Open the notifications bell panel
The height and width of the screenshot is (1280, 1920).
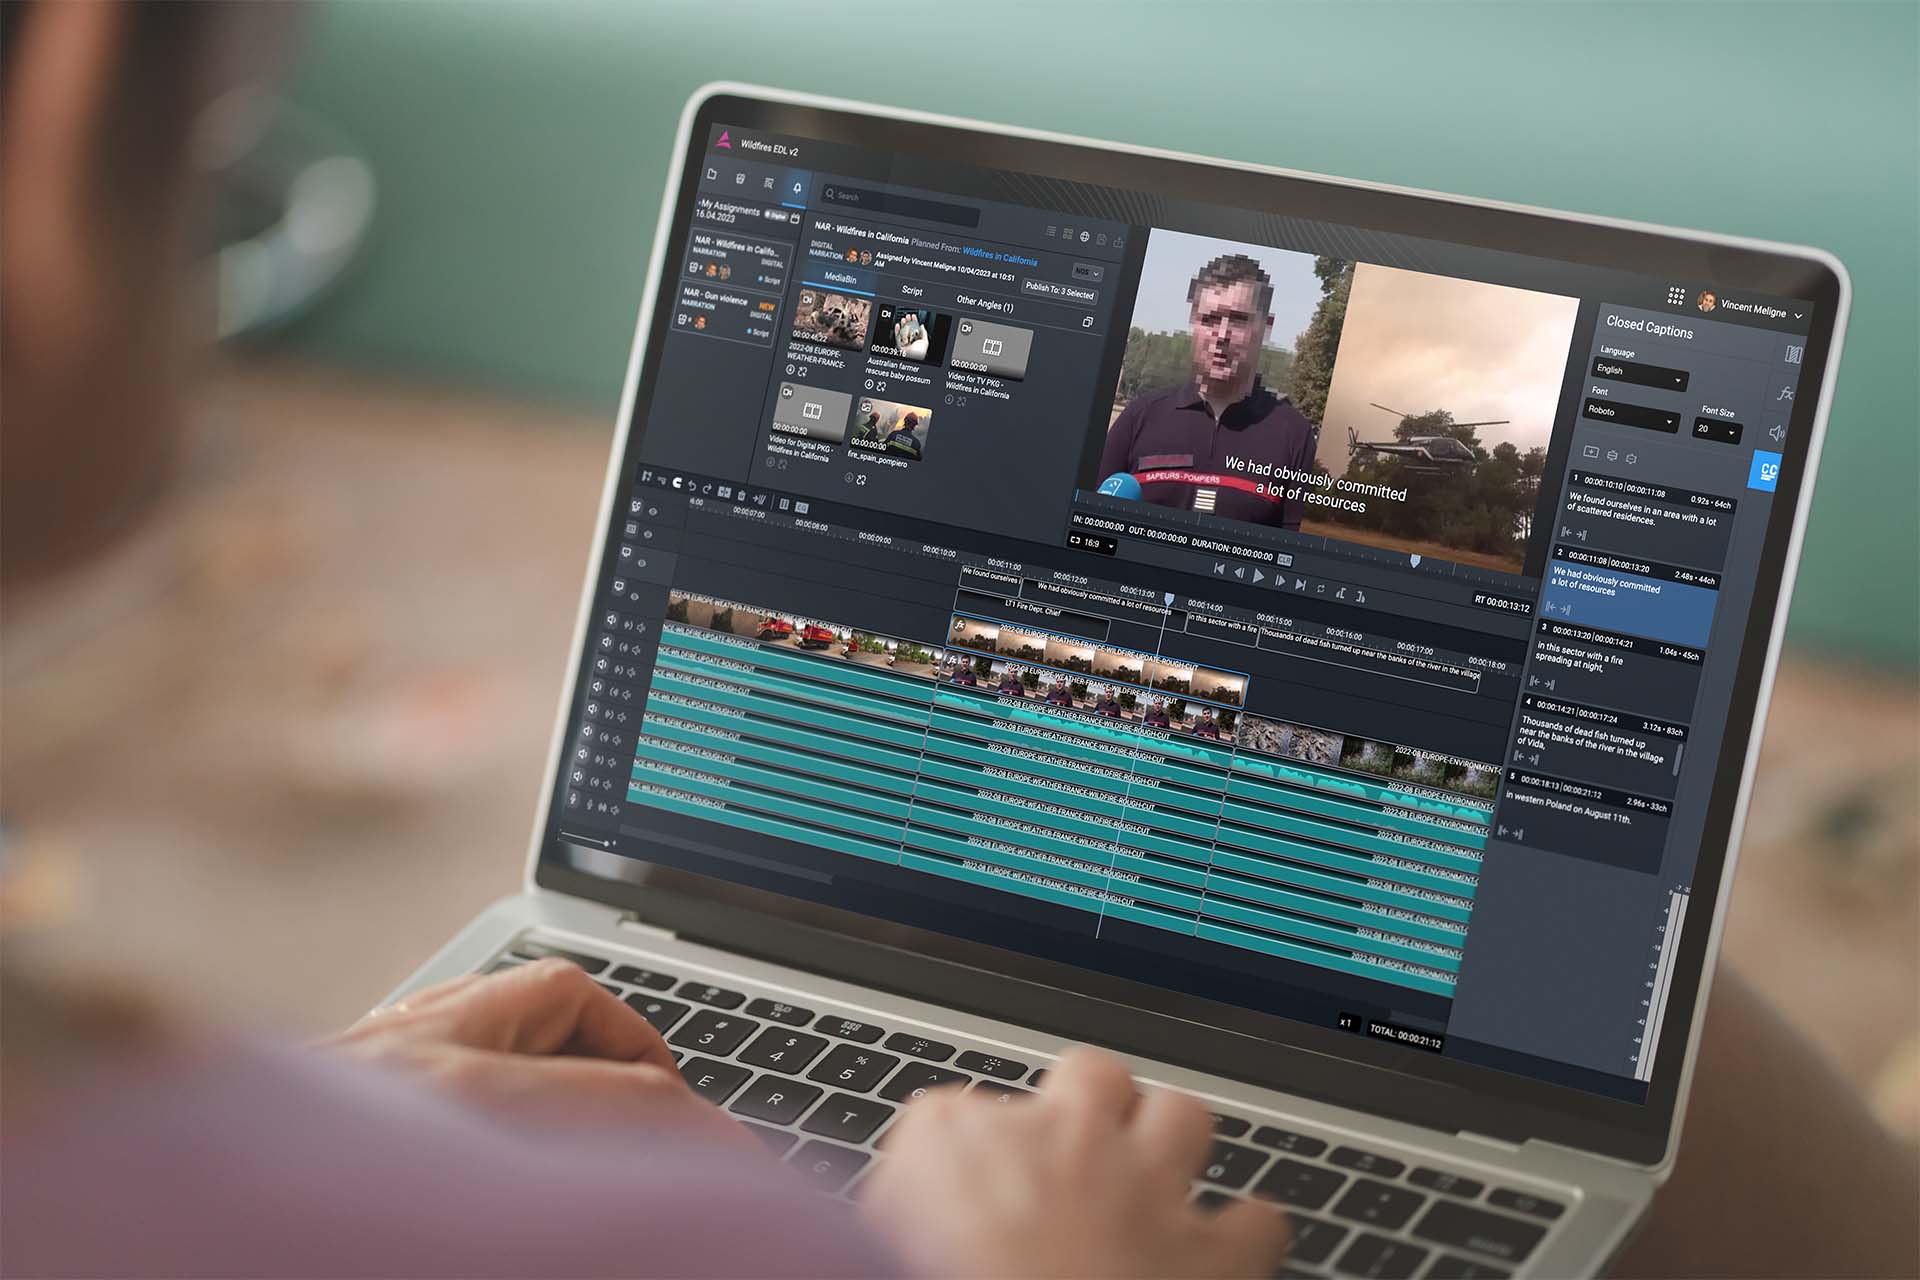797,187
